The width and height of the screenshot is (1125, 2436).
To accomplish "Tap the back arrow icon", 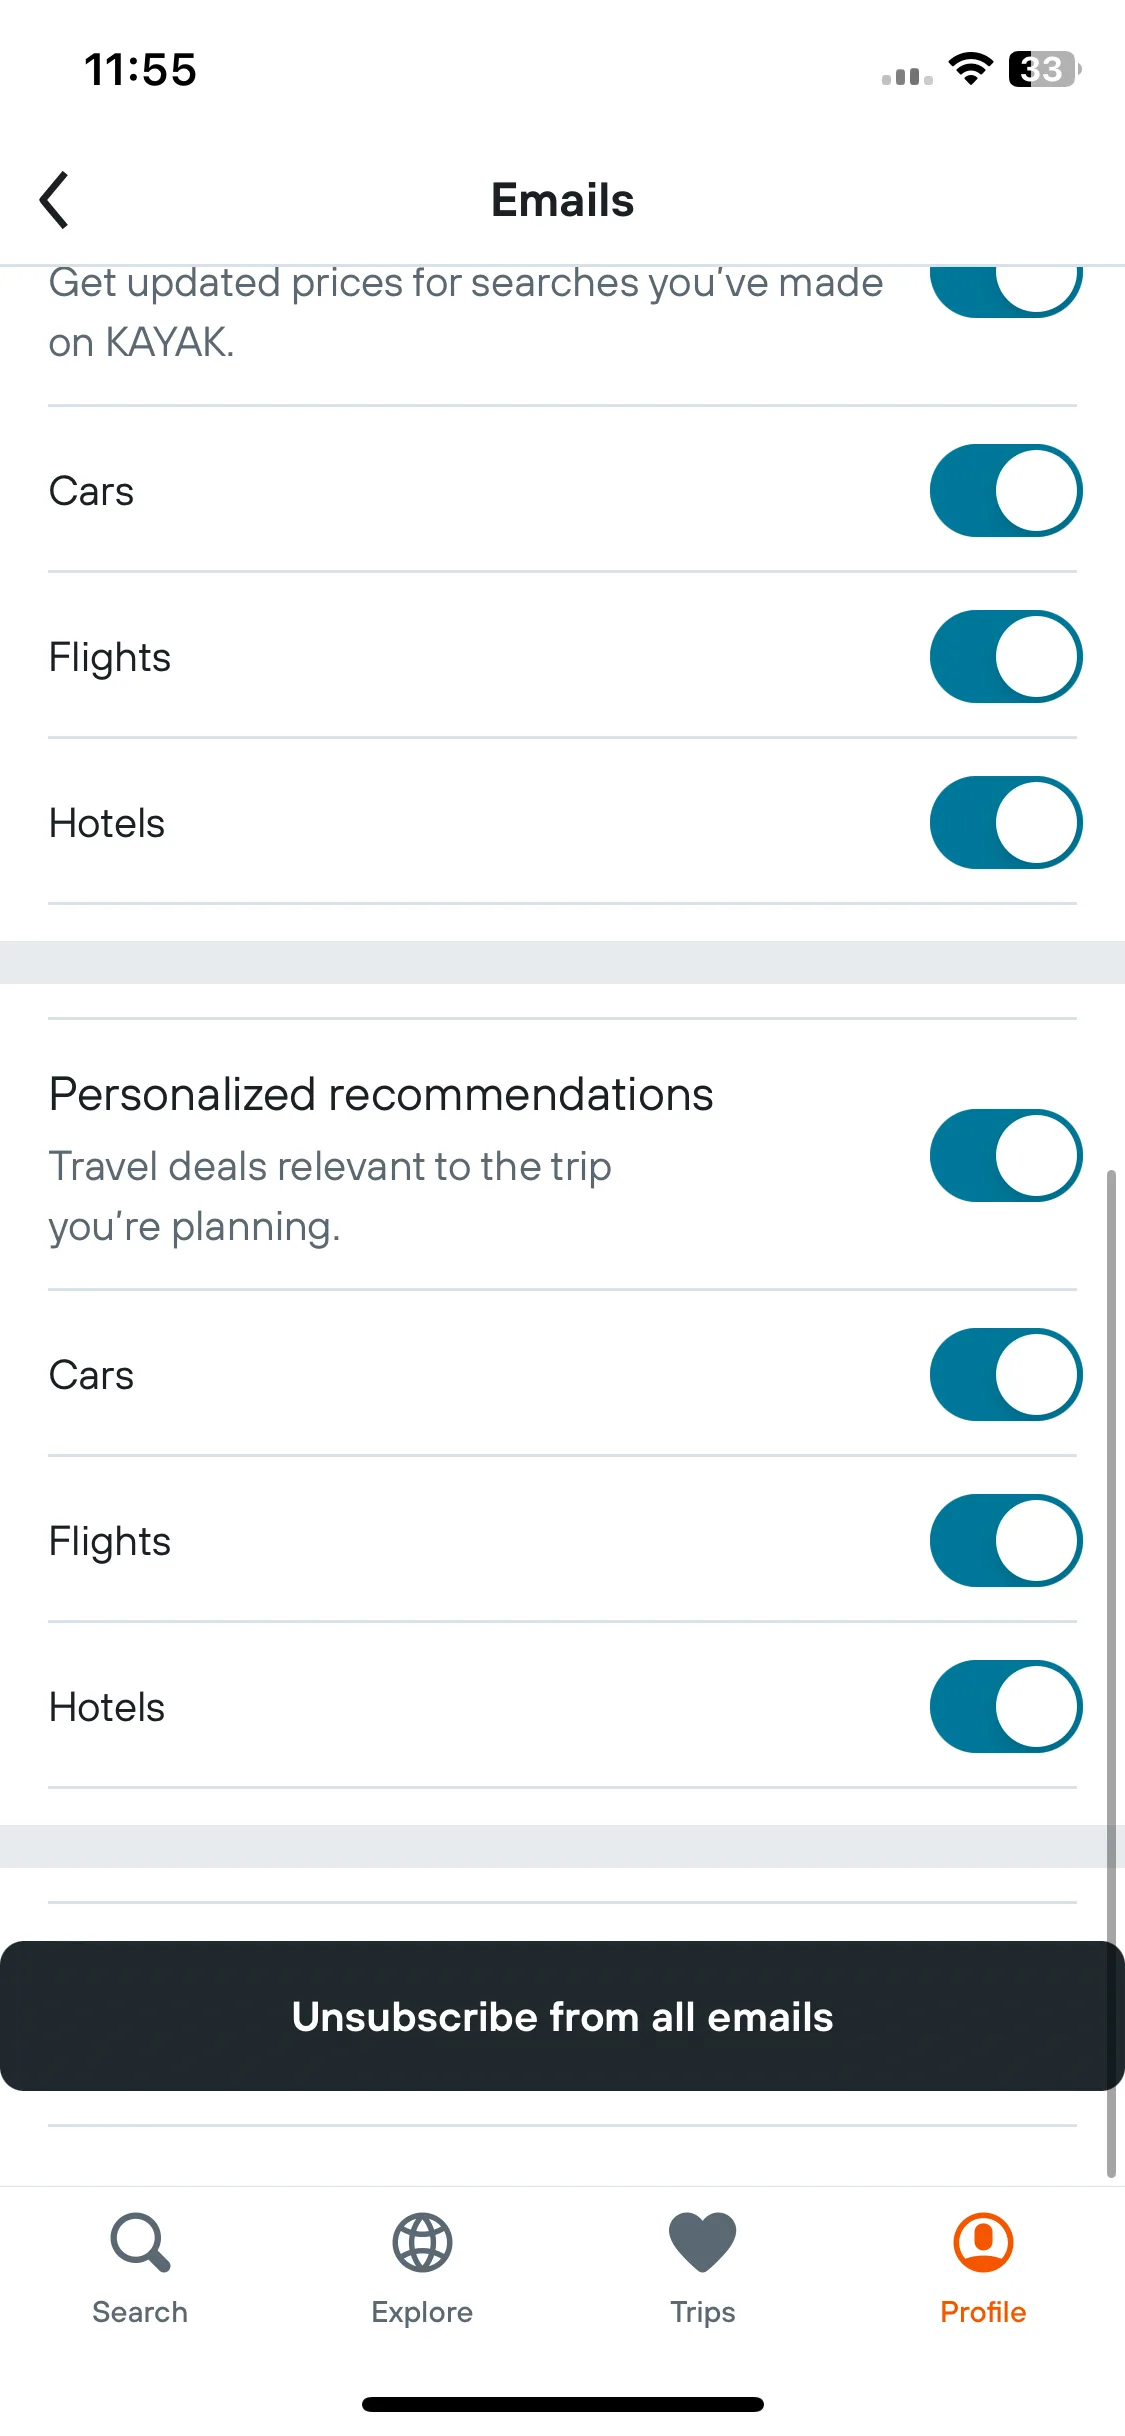I will tap(54, 200).
